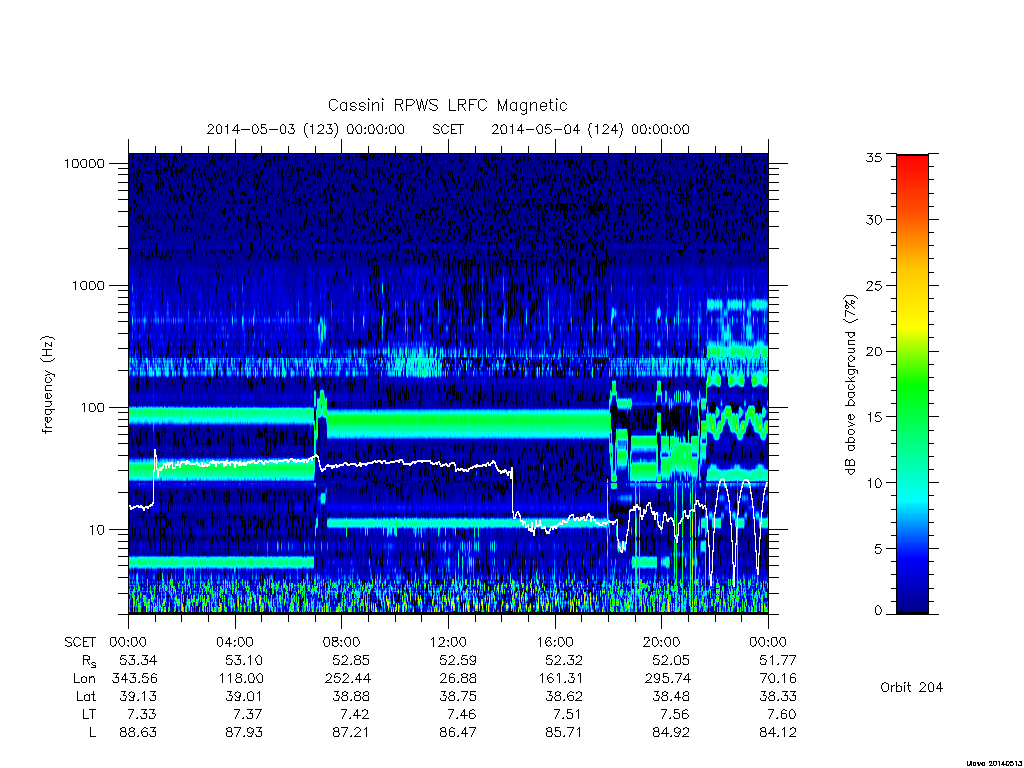The image size is (1024, 768).
Task: Click the Rs value '52.85'
Action: click(351, 660)
